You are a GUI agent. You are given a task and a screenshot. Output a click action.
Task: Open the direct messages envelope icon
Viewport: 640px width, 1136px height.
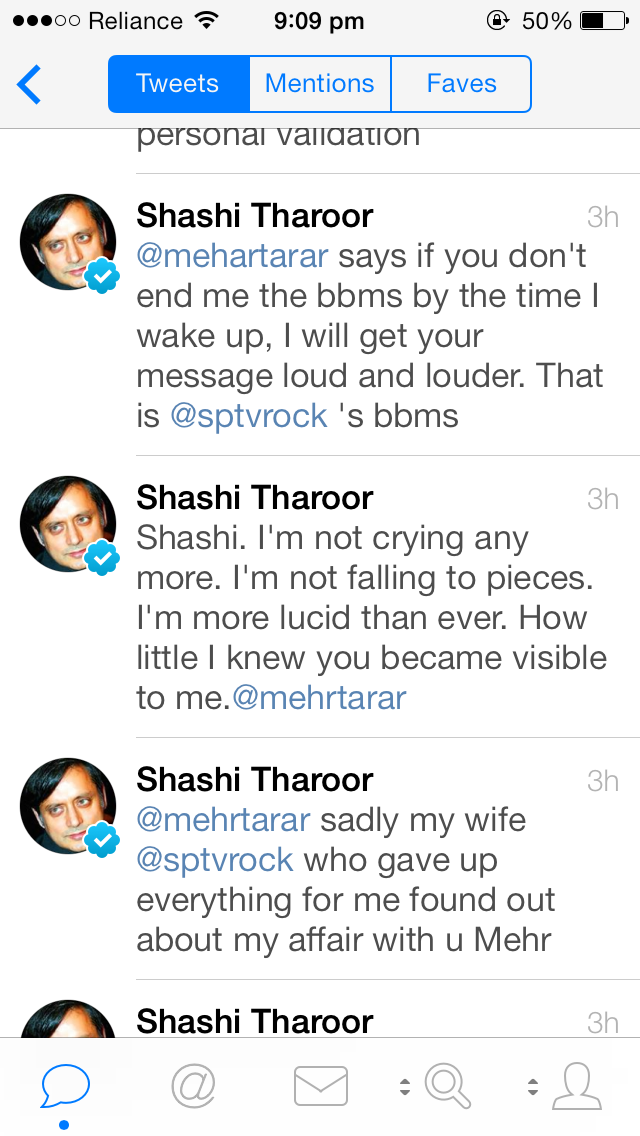pos(321,1086)
